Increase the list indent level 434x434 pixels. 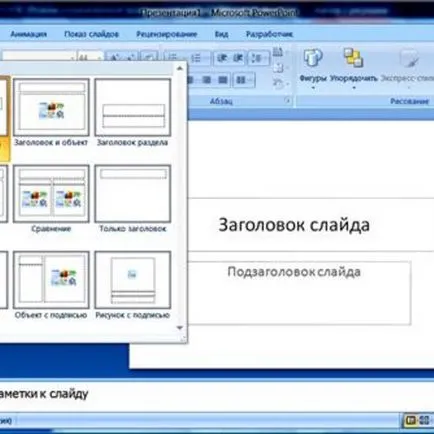(x=238, y=58)
